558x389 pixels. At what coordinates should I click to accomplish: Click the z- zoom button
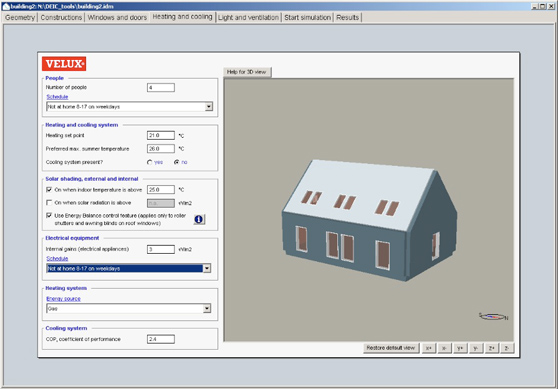click(x=507, y=348)
